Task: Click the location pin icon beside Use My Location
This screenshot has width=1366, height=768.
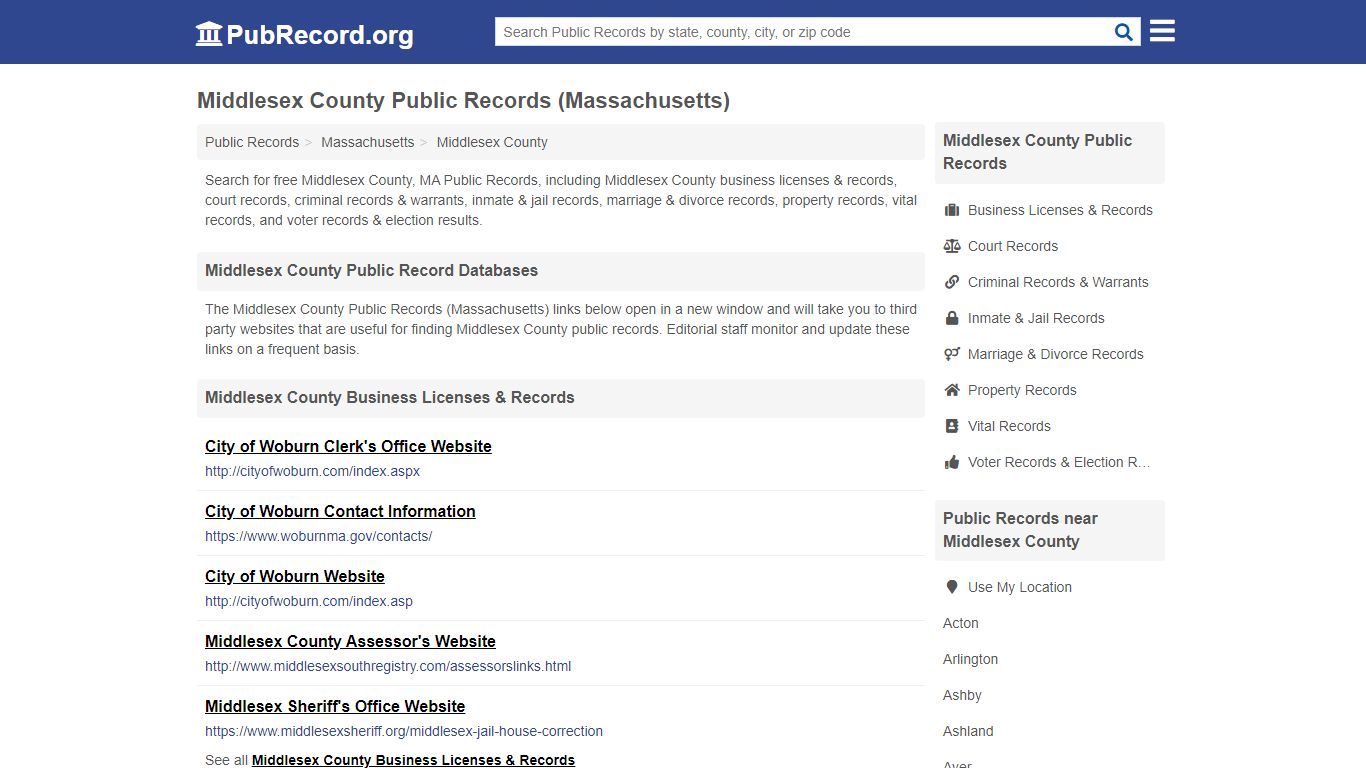Action: [952, 587]
